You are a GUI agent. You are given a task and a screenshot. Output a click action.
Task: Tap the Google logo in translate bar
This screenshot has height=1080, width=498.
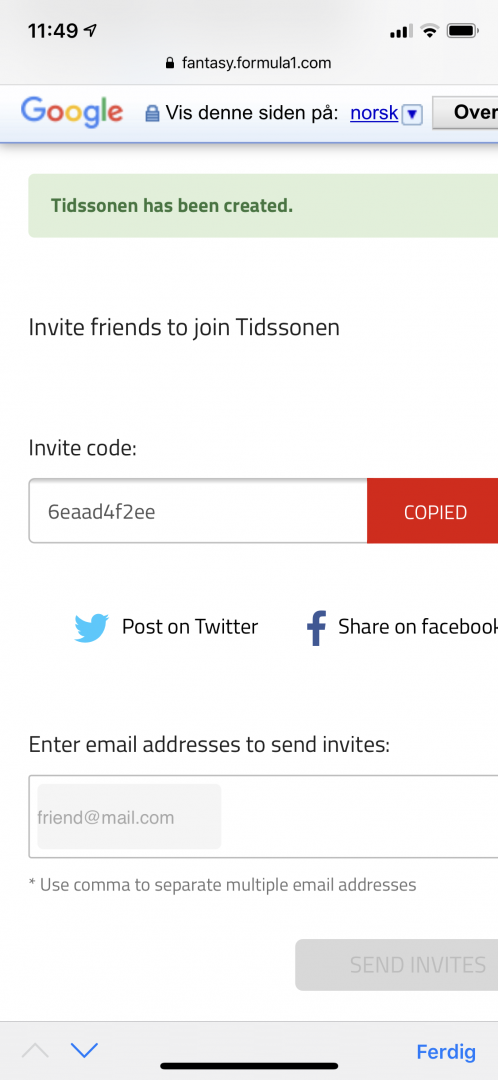[72, 112]
